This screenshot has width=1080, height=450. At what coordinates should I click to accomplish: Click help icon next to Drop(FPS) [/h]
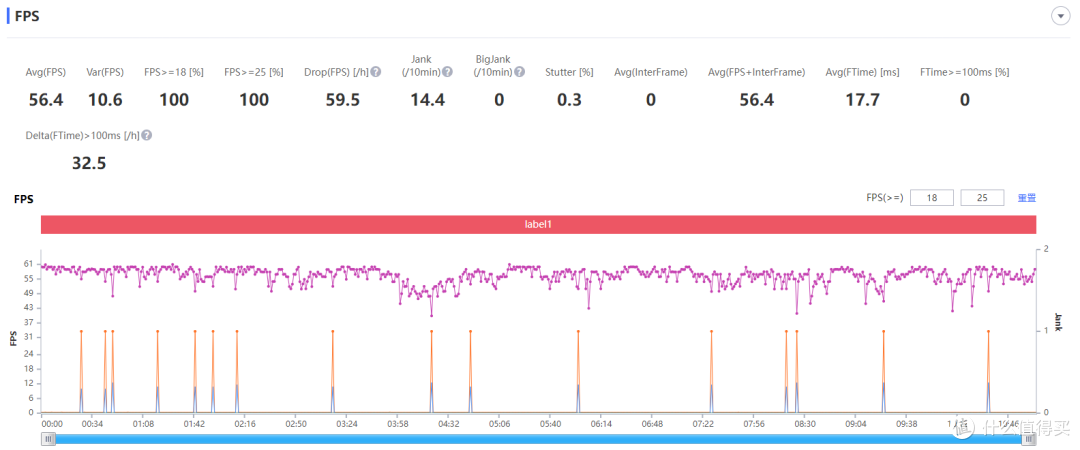pyautogui.click(x=377, y=72)
